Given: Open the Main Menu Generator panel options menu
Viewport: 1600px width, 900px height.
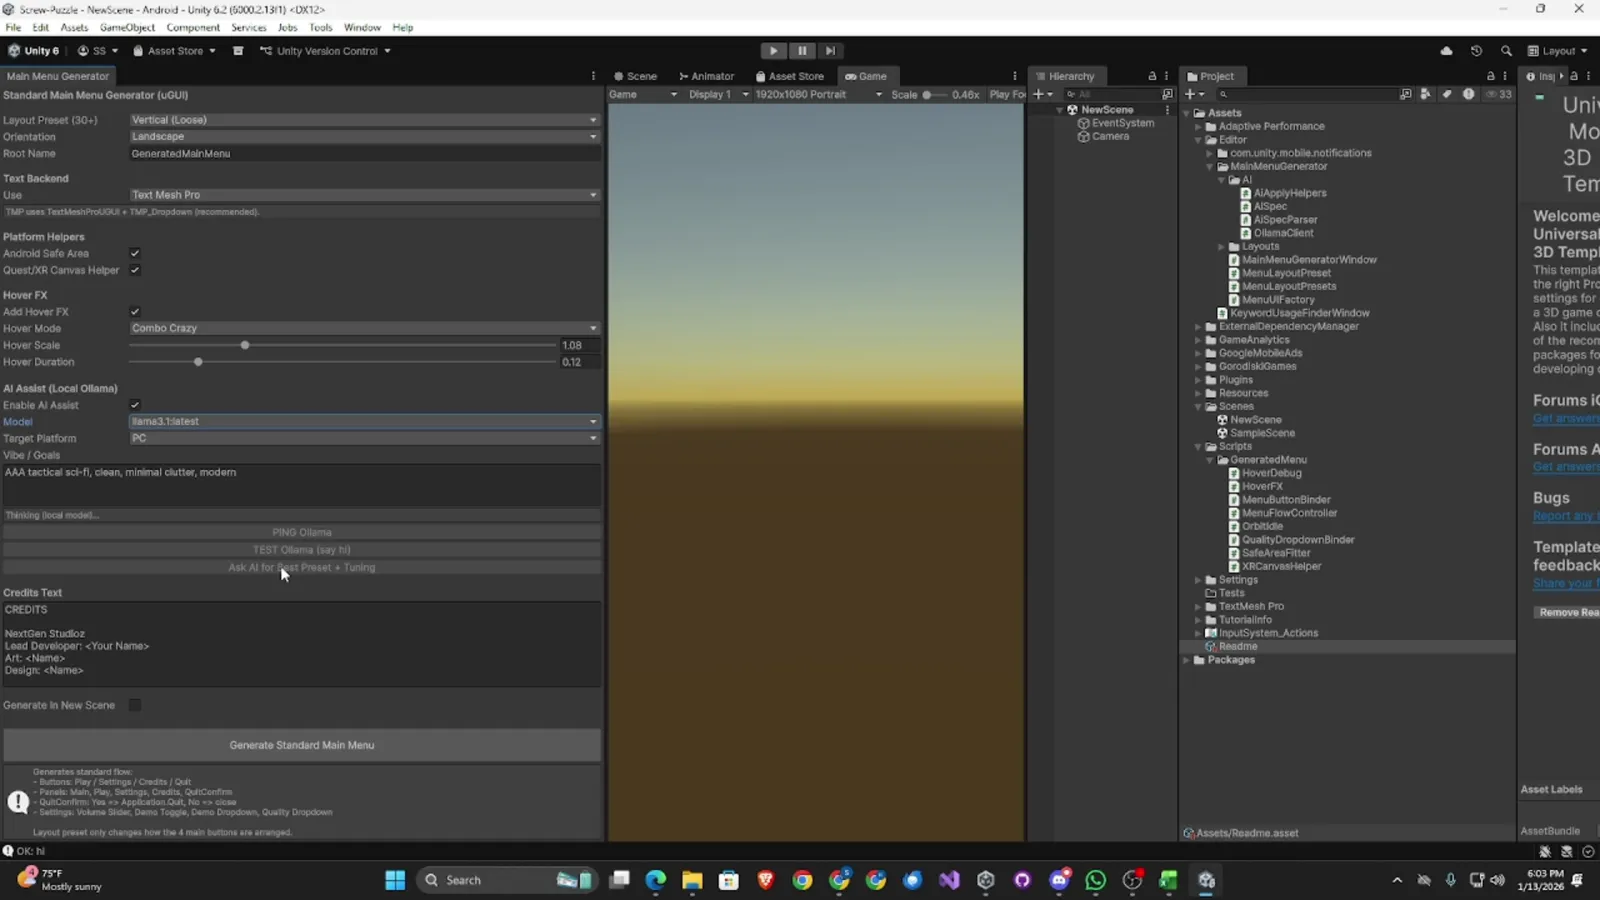Looking at the screenshot, I should [593, 76].
